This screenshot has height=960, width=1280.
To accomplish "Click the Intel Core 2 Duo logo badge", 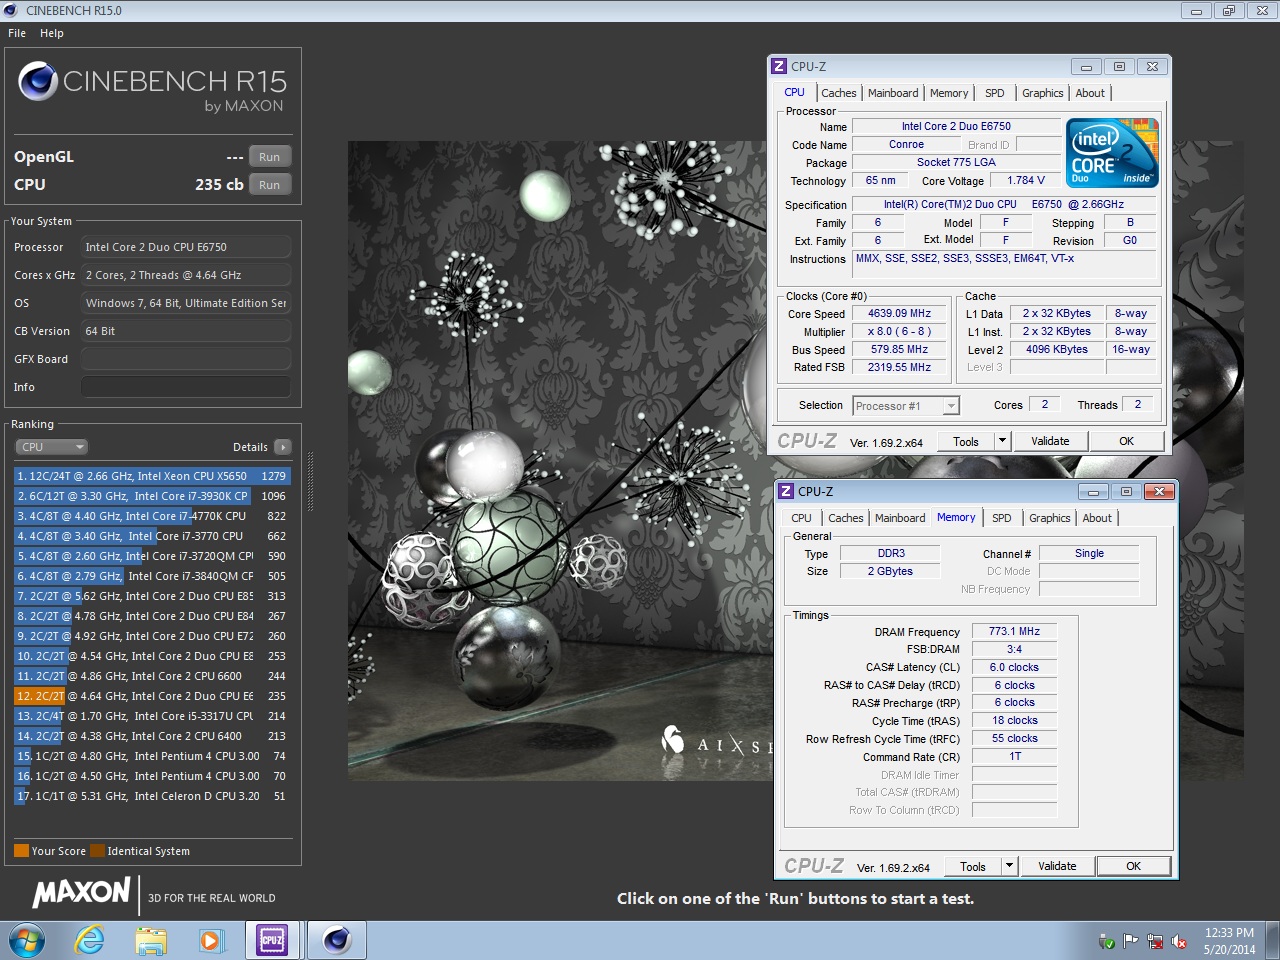I will pyautogui.click(x=1112, y=152).
